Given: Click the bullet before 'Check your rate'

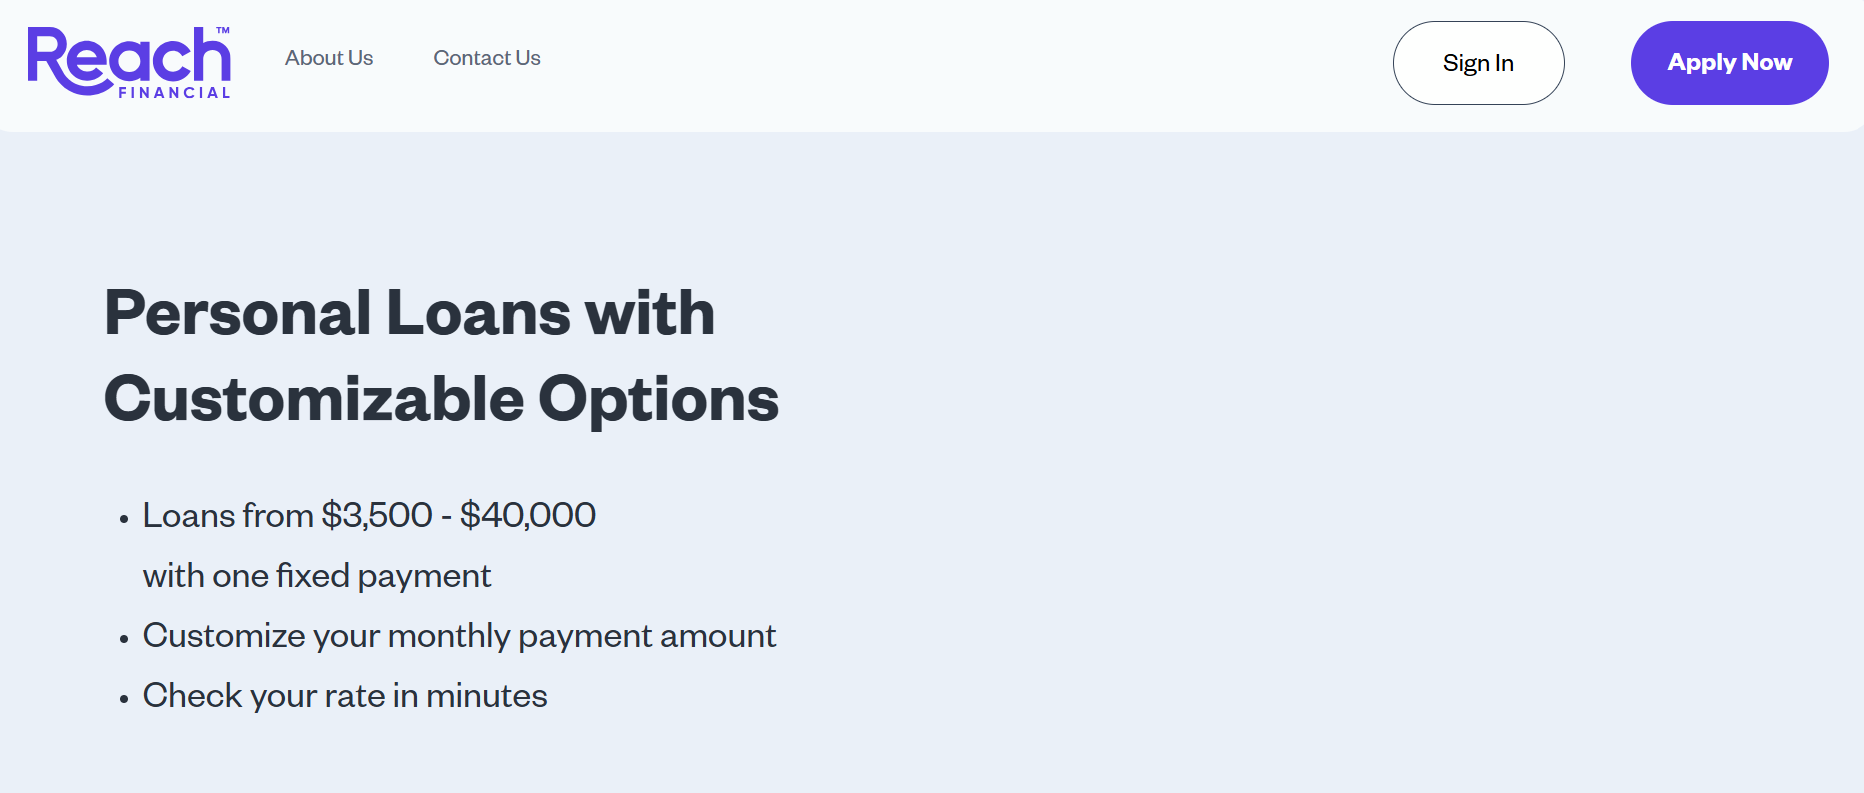Looking at the screenshot, I should [124, 699].
